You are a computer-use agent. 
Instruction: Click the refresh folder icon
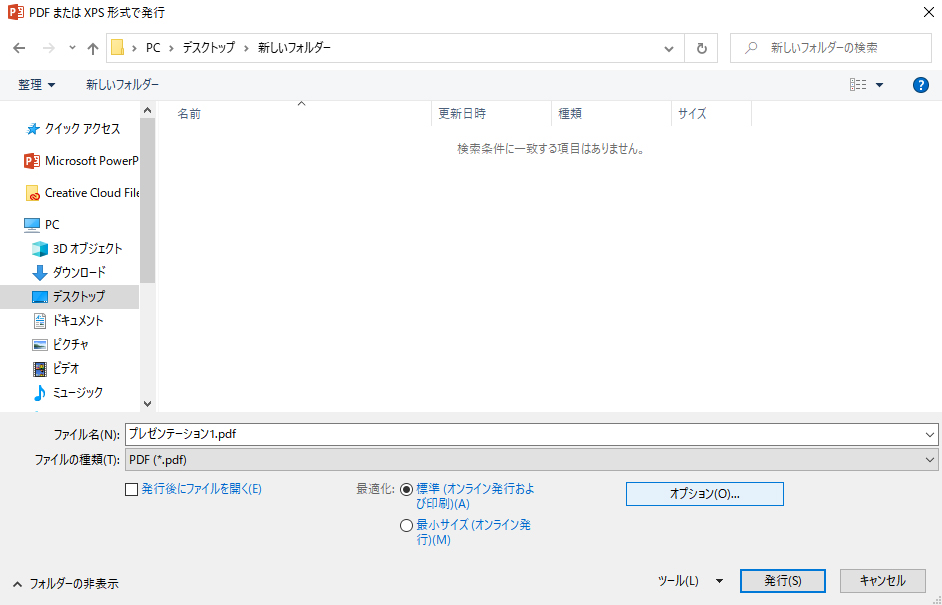pos(701,48)
